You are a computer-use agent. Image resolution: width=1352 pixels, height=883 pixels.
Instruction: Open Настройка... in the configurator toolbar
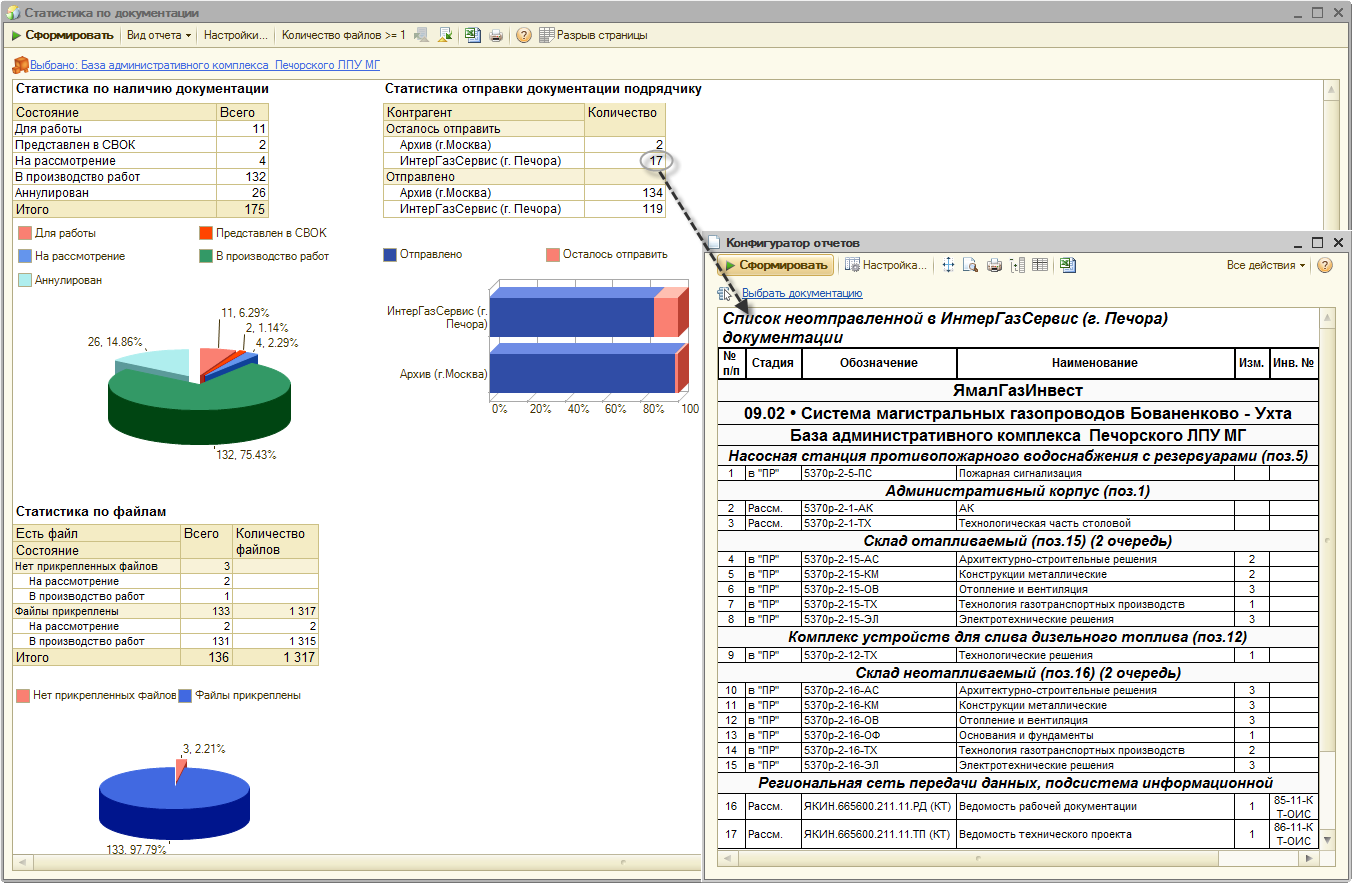(x=886, y=265)
